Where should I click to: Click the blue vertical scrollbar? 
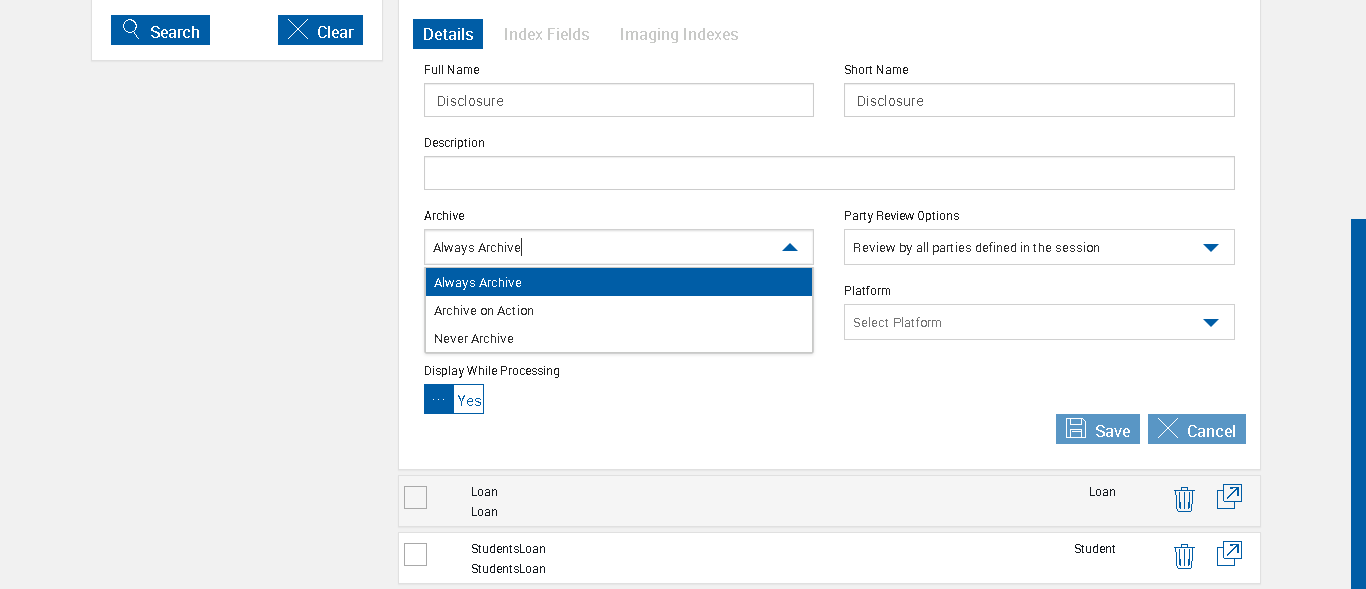click(x=1358, y=400)
